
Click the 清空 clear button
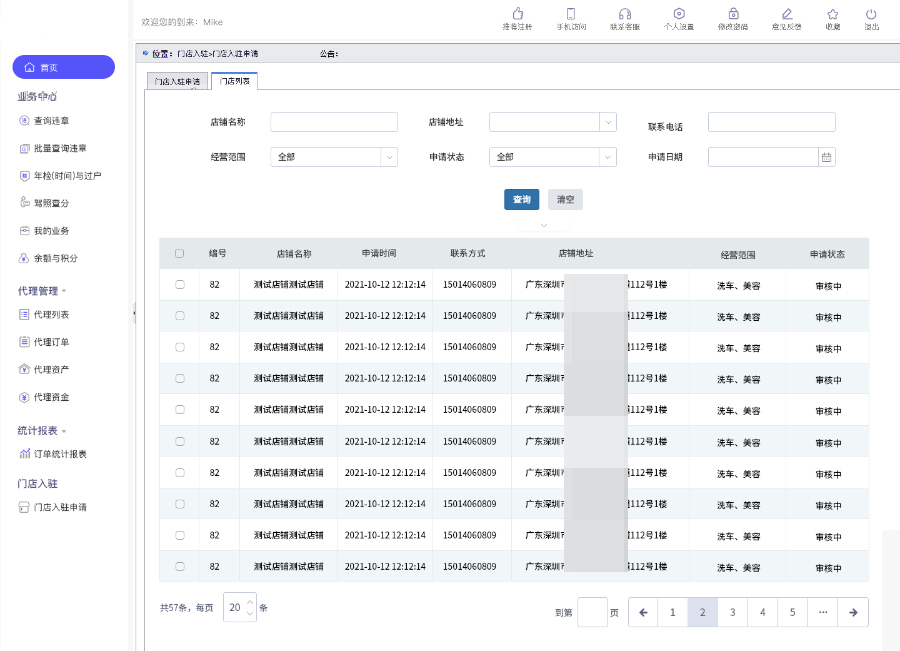tap(565, 199)
